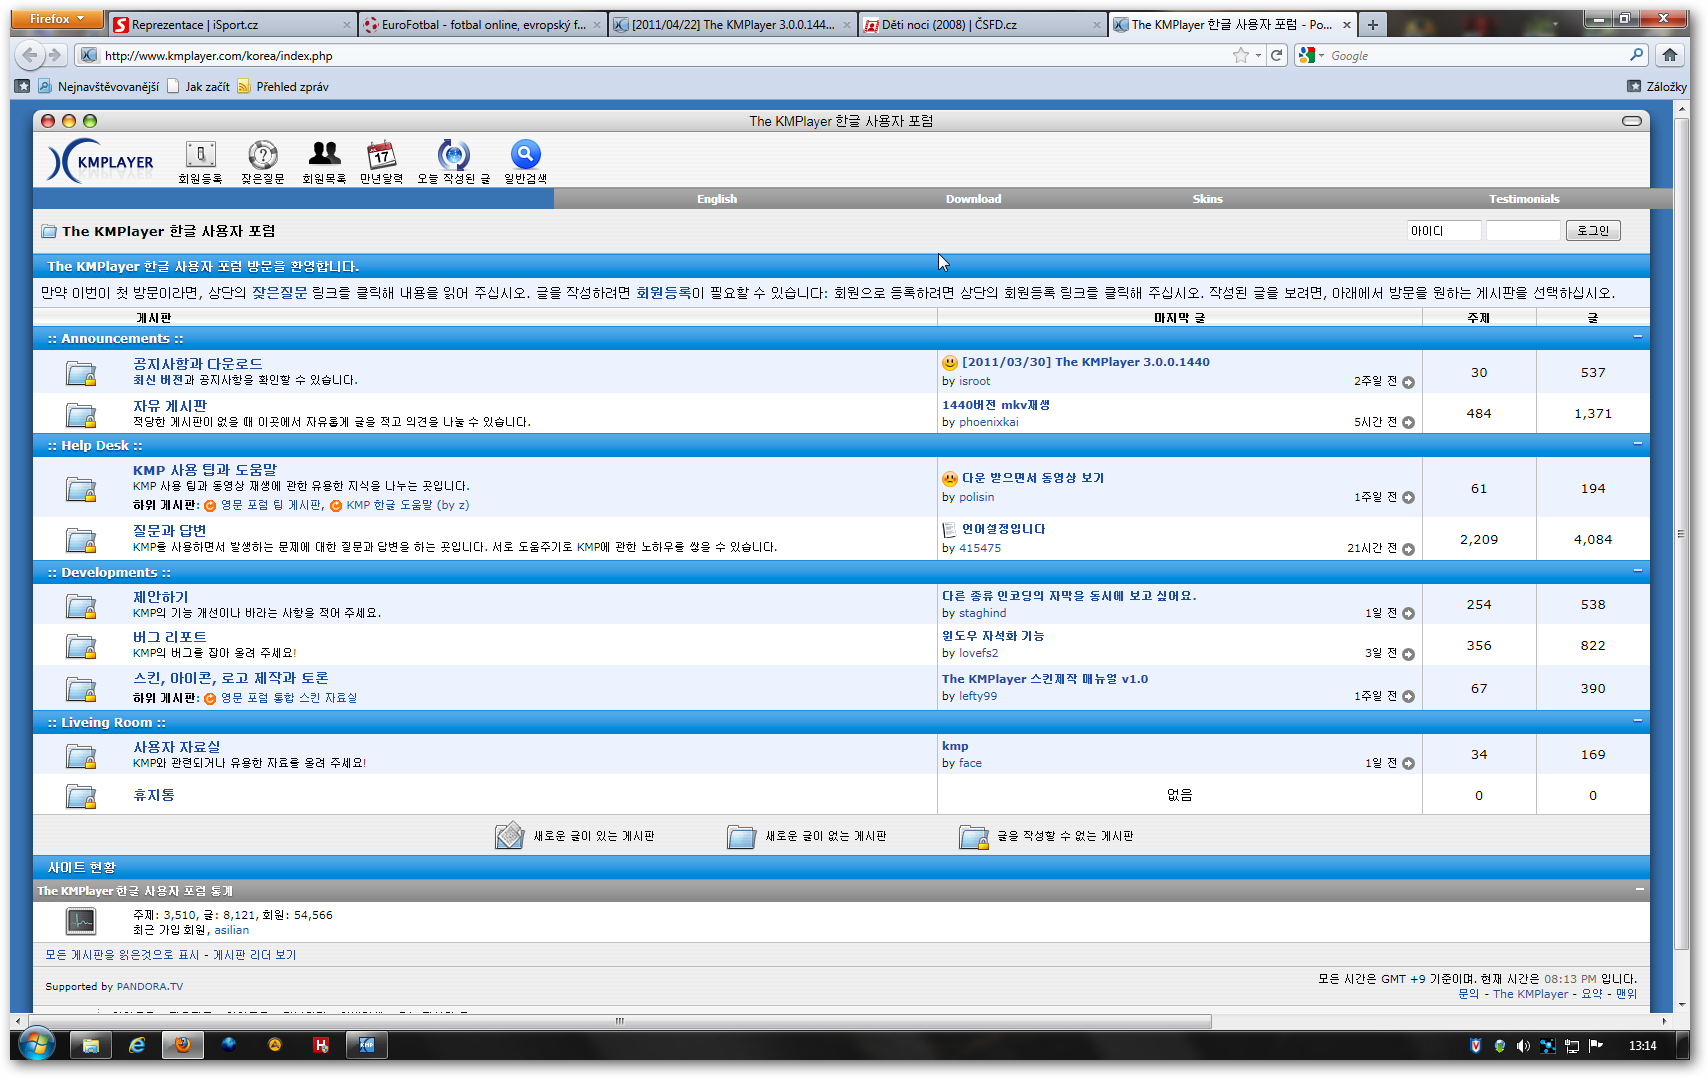Viewport: 1708px width, 1078px height.
Task: Collapse the Developments category
Action: (1638, 571)
